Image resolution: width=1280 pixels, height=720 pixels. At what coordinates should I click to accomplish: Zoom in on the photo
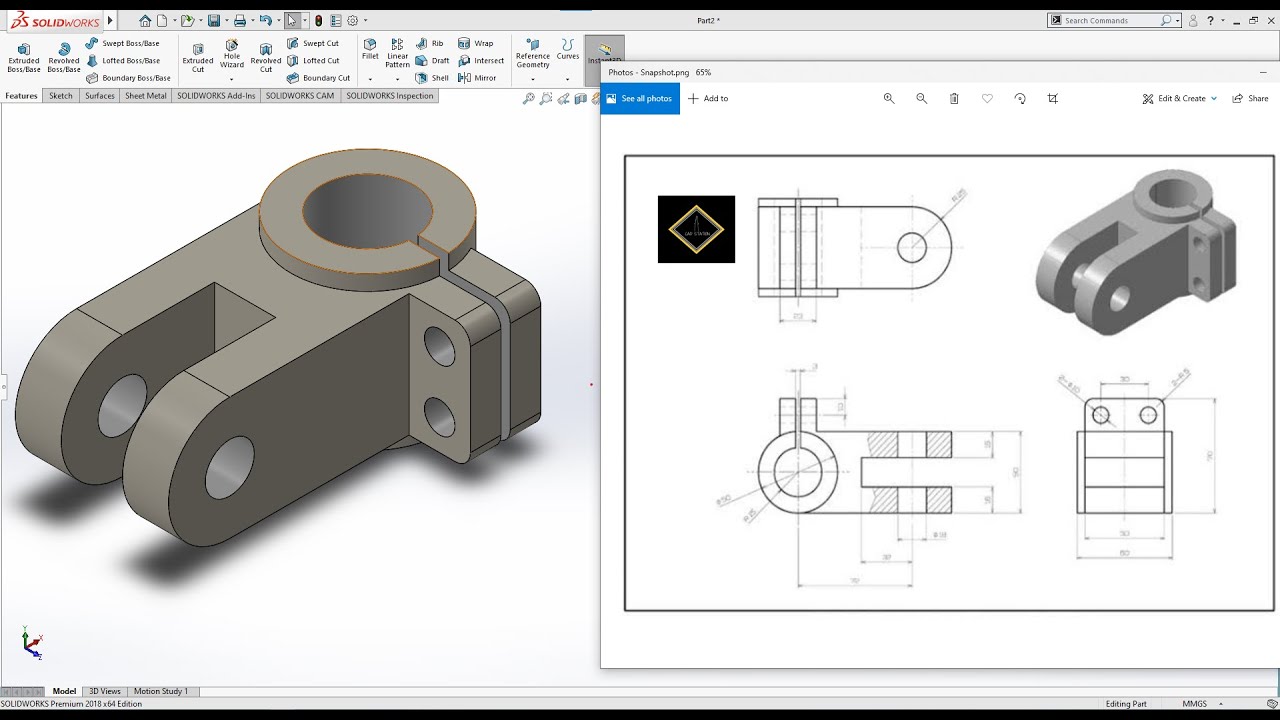(889, 99)
